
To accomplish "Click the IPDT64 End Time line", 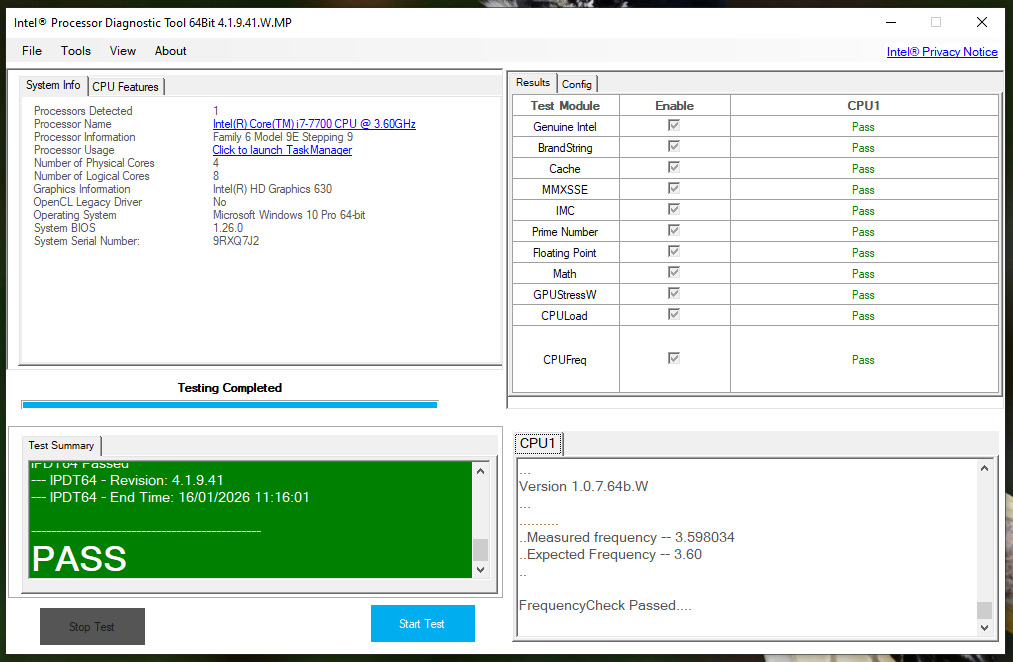I will pos(170,497).
